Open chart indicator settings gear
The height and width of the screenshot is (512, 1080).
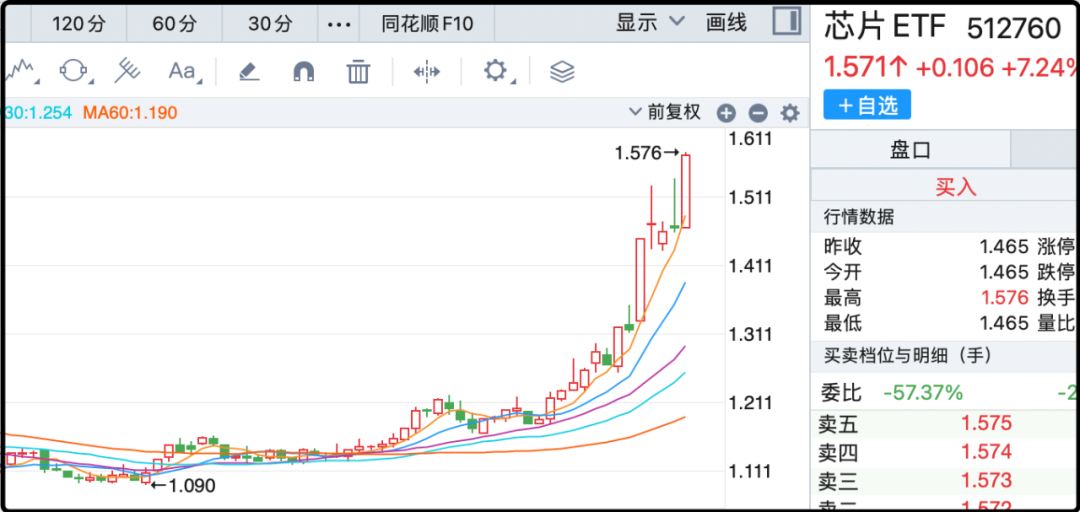click(790, 114)
